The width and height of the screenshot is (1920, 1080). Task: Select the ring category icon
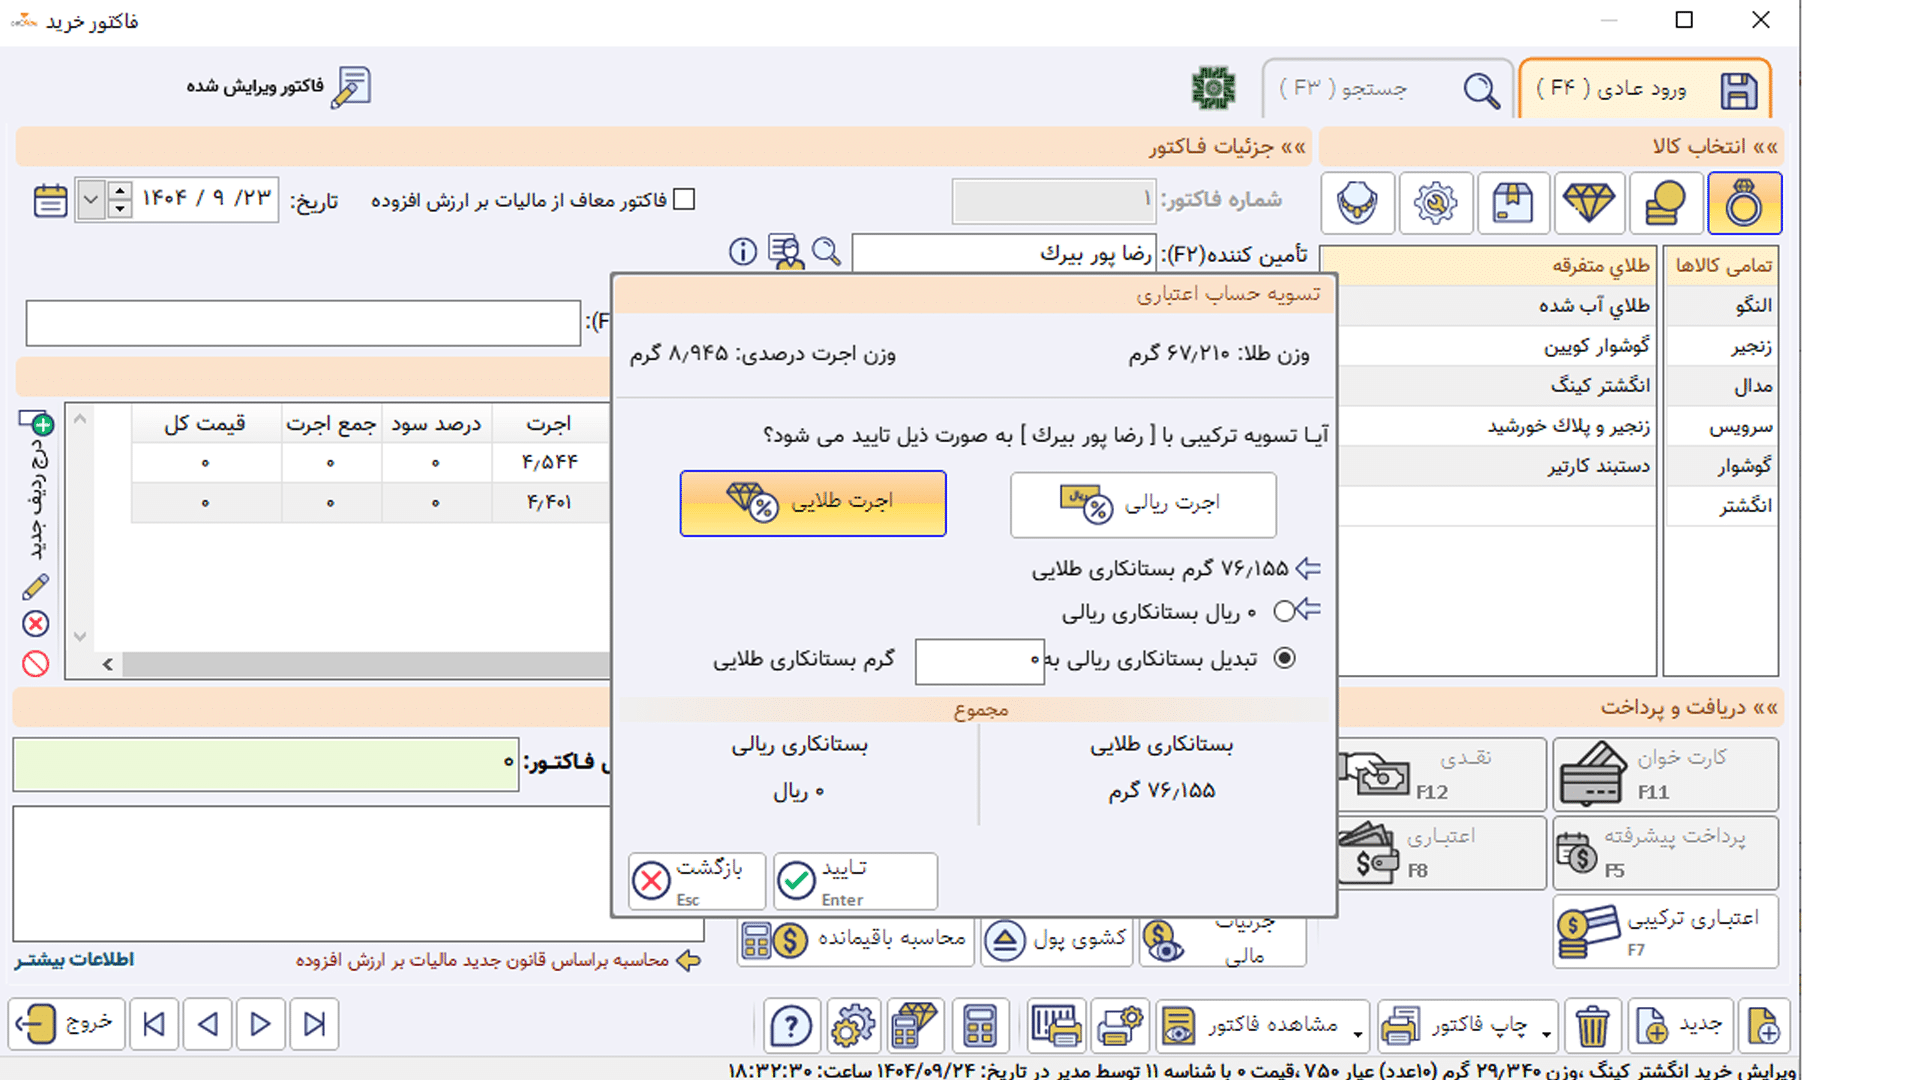point(1744,203)
